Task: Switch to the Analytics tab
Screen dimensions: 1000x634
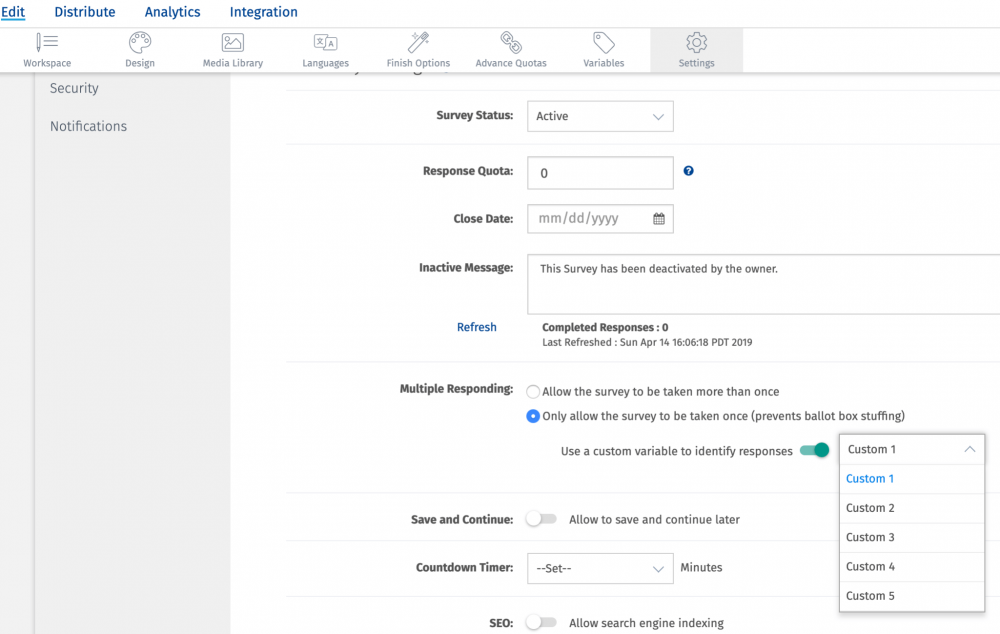Action: tap(172, 12)
